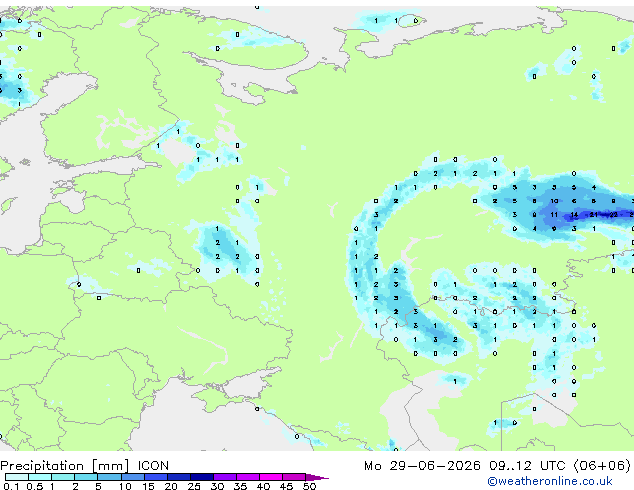Click the 30–35 mm purple swatch
This screenshot has height=490, width=634.
pos(224,477)
